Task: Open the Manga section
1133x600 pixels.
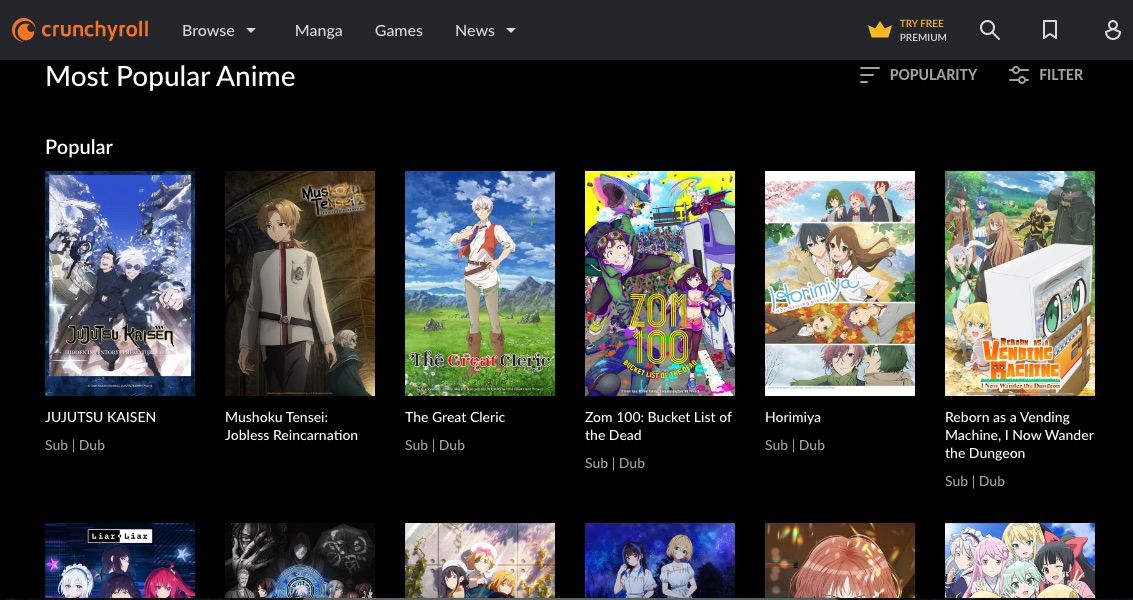Action: click(x=319, y=30)
